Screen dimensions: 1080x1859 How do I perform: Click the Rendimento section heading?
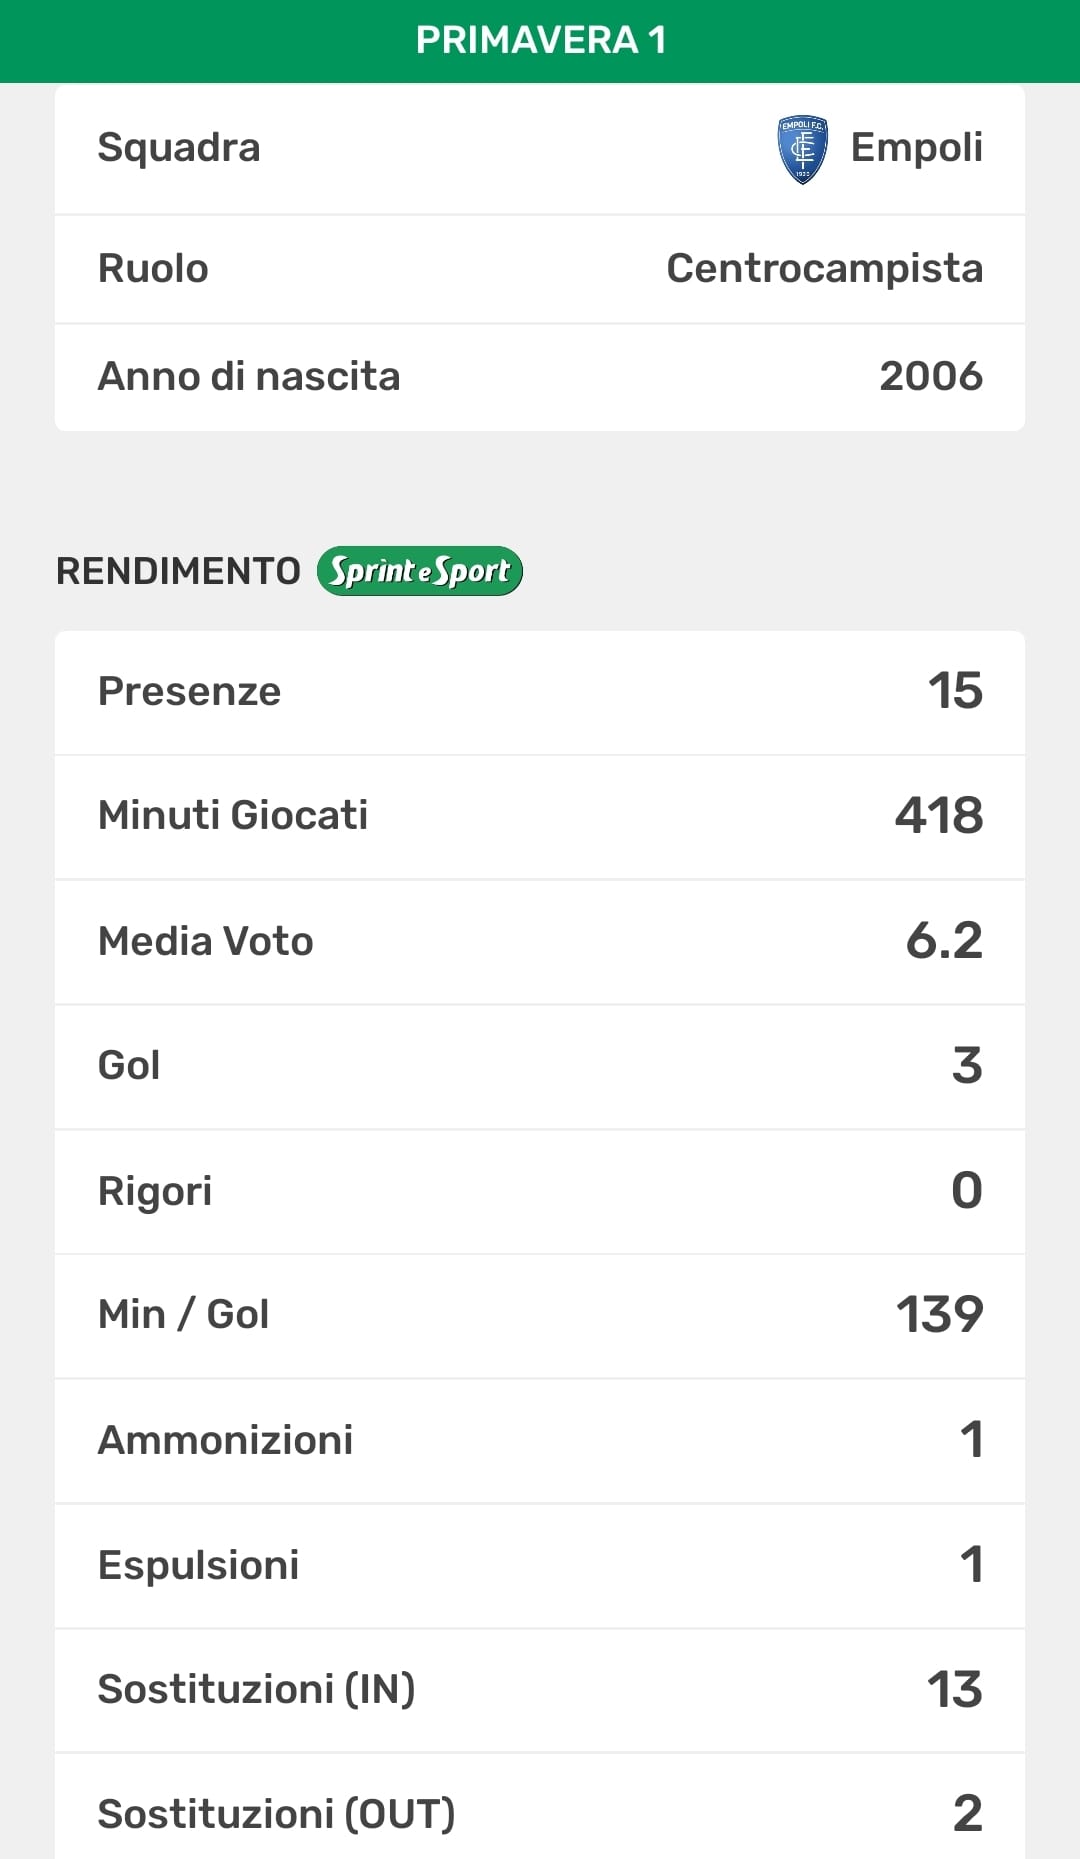tap(178, 571)
